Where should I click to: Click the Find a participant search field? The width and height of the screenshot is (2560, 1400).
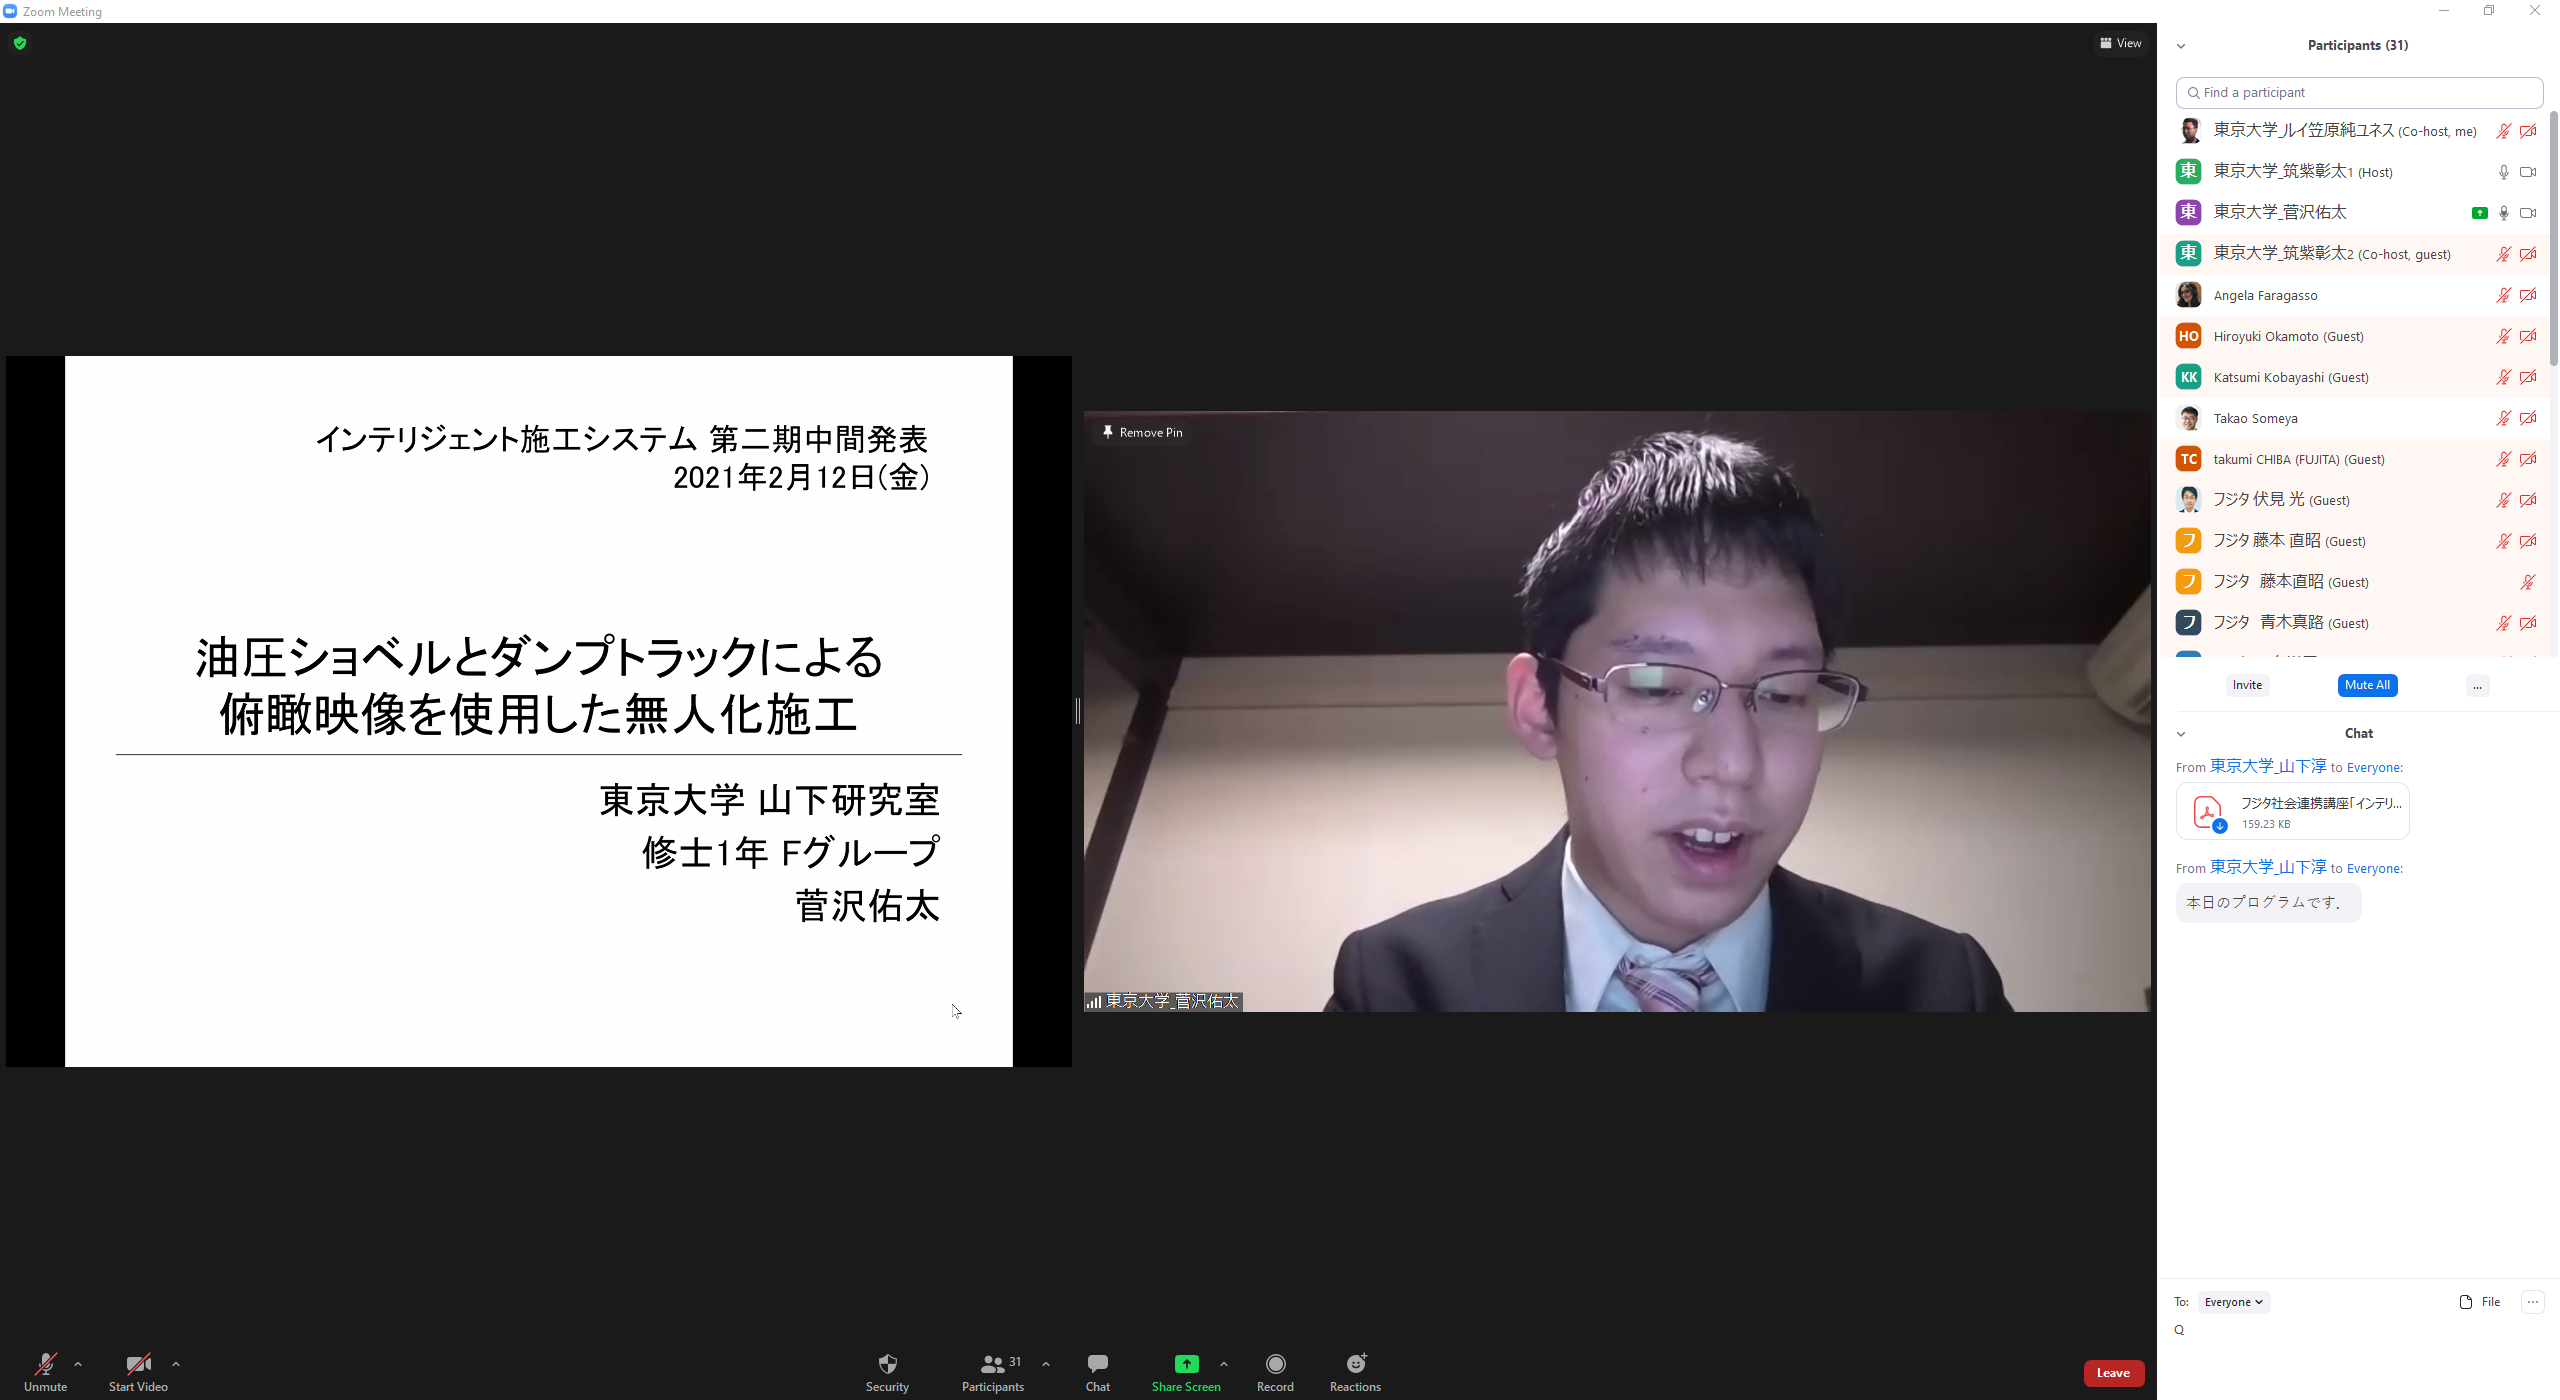tap(2359, 92)
